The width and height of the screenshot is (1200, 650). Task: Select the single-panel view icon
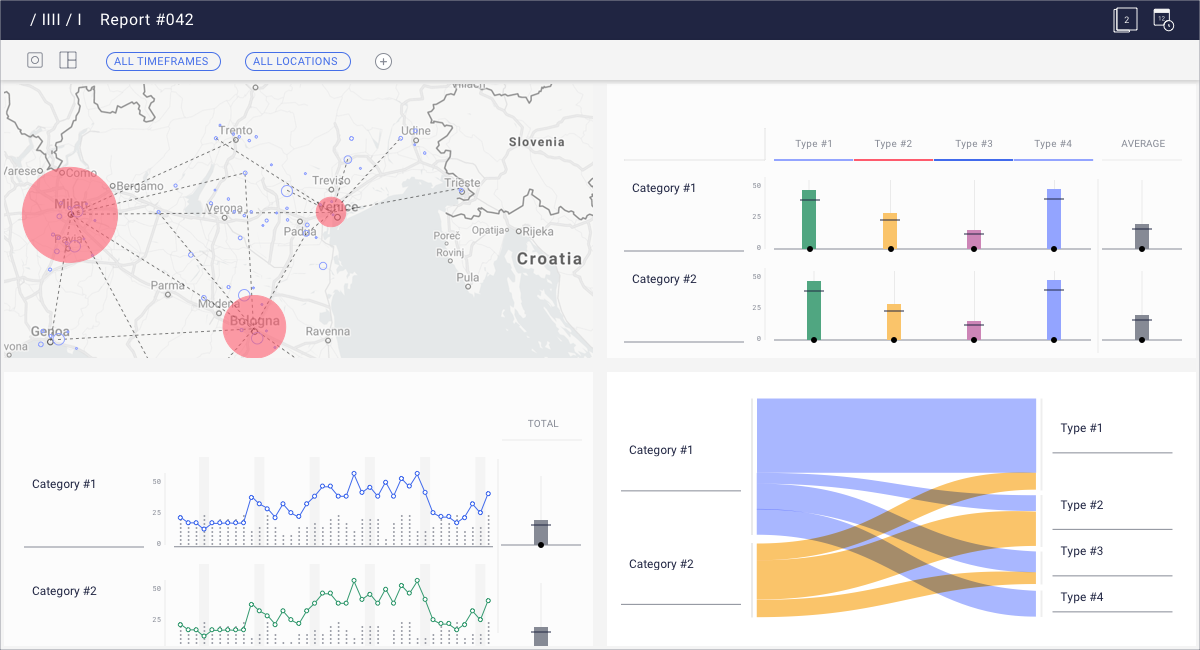click(35, 60)
